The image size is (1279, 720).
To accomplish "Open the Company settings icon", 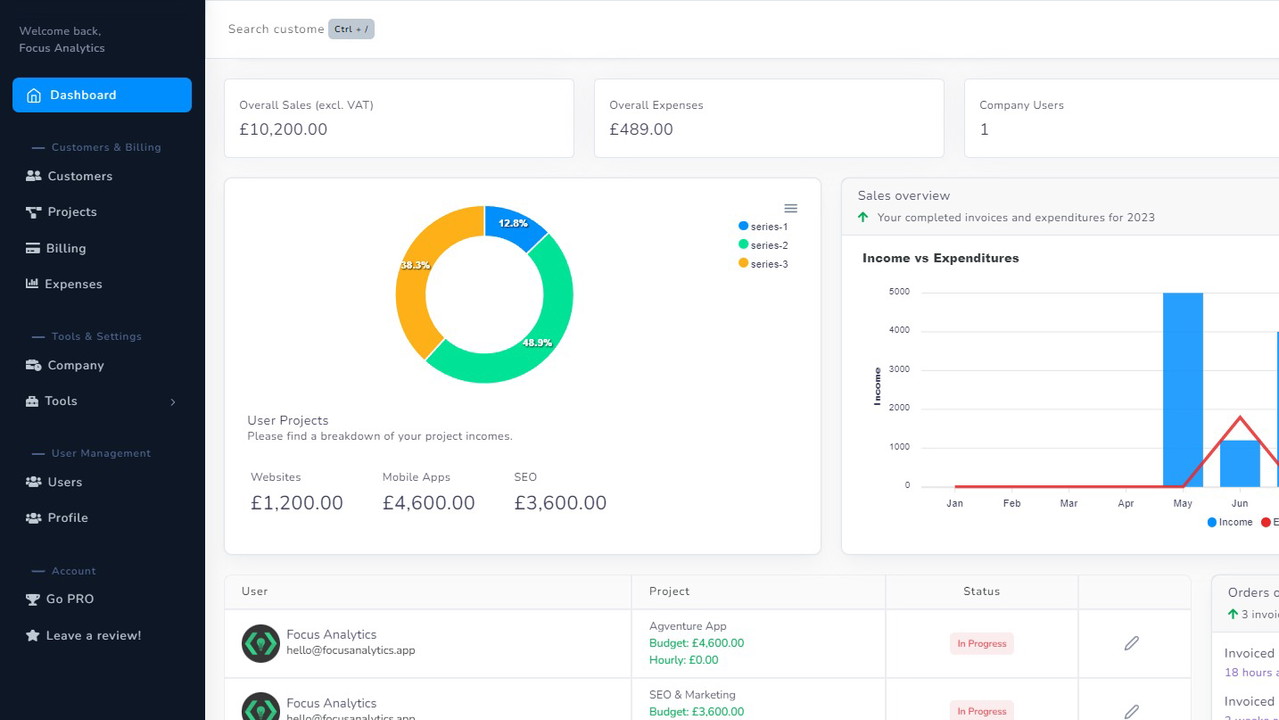I will 34,365.
